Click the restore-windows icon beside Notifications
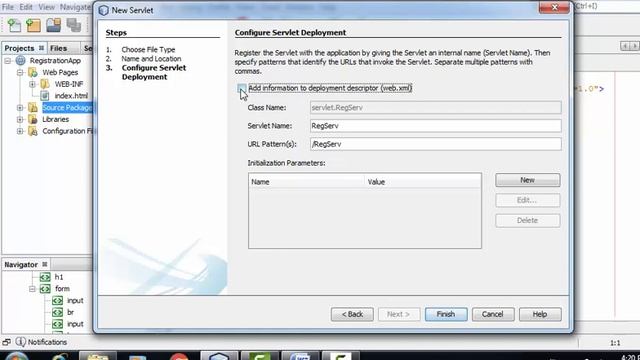Image resolution: width=640 pixels, height=360 pixels. point(6,342)
